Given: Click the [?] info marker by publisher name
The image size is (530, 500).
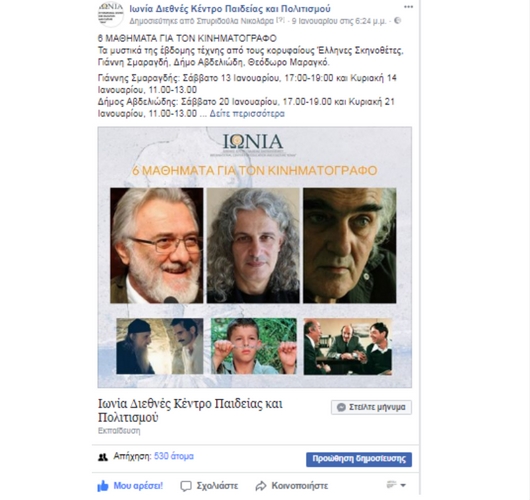Looking at the screenshot, I should [281, 20].
